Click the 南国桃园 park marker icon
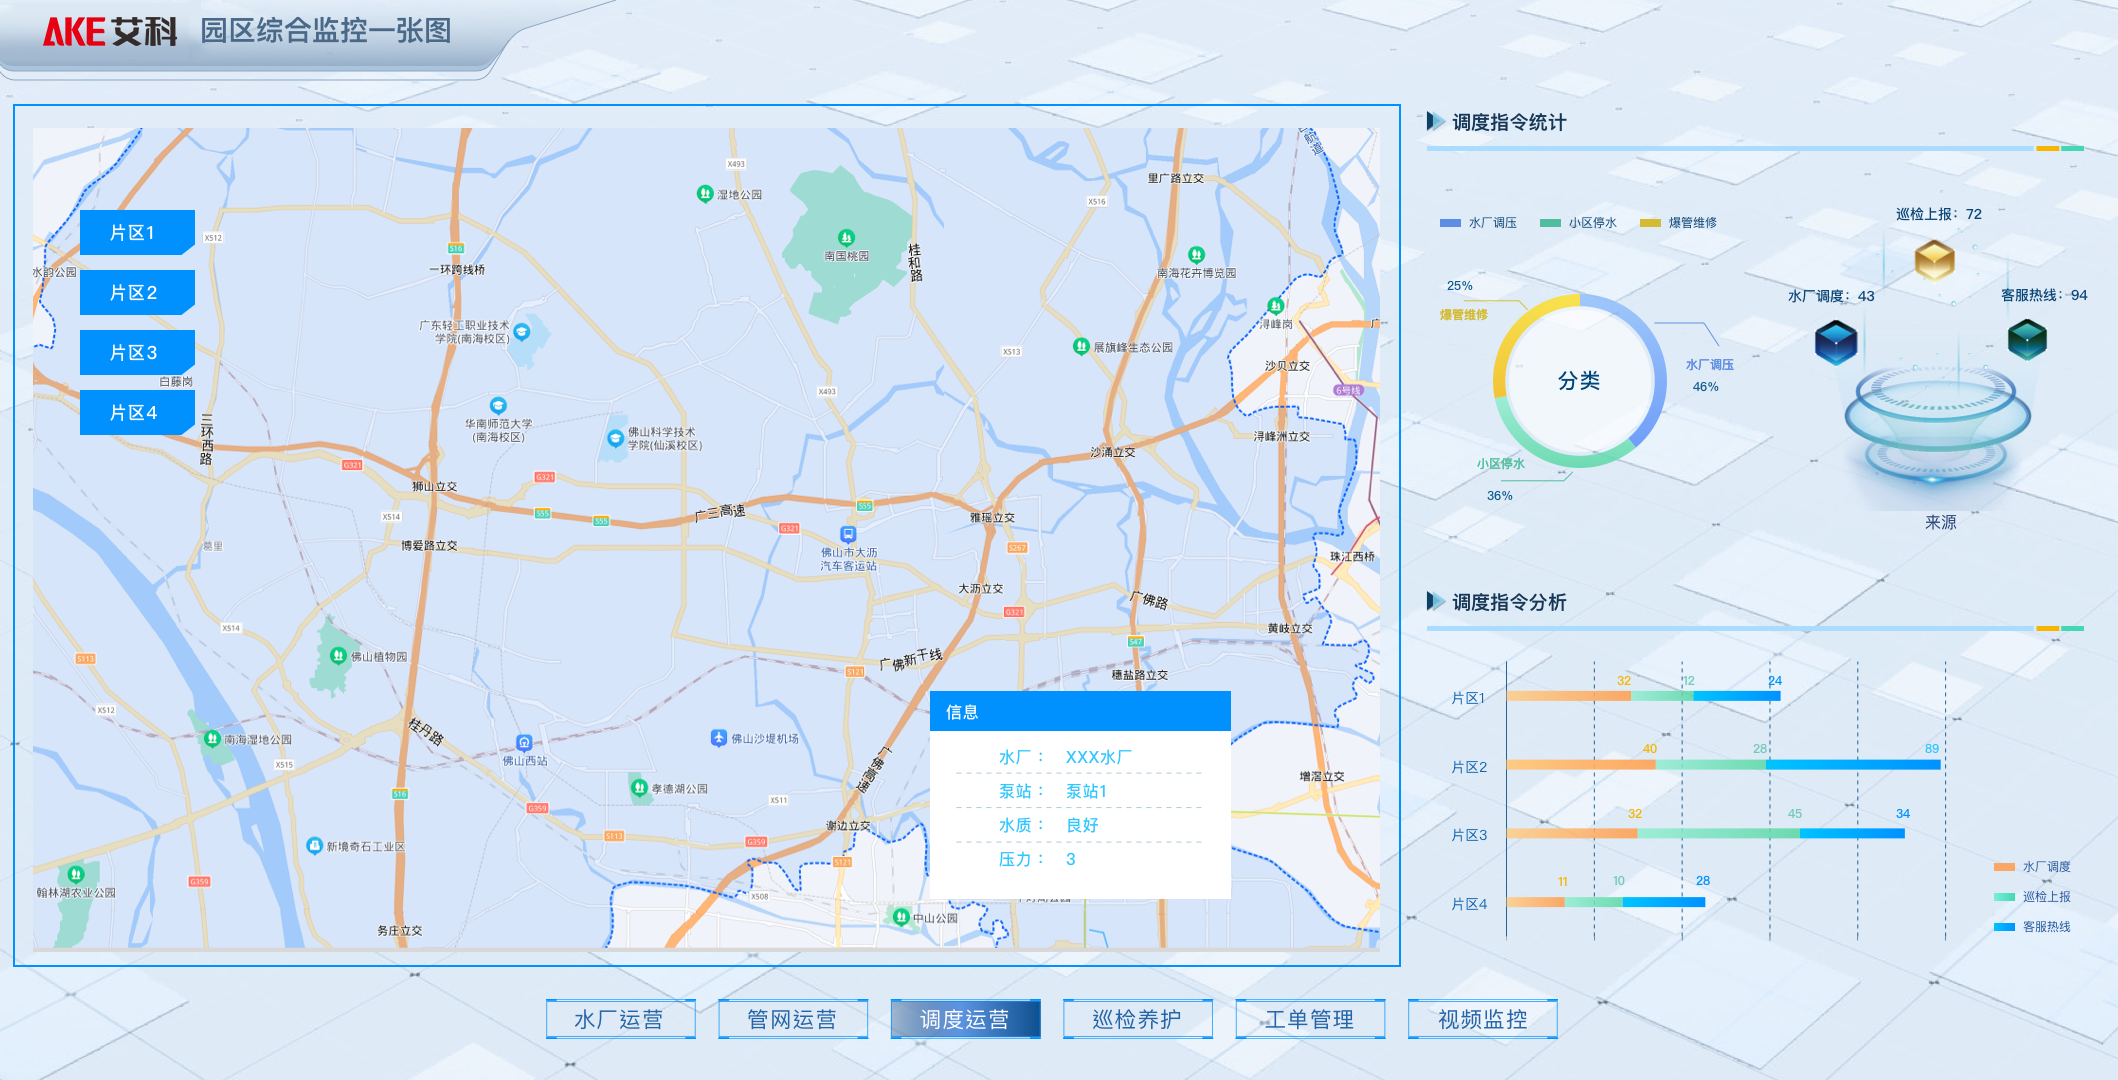The height and width of the screenshot is (1080, 2118). (846, 238)
